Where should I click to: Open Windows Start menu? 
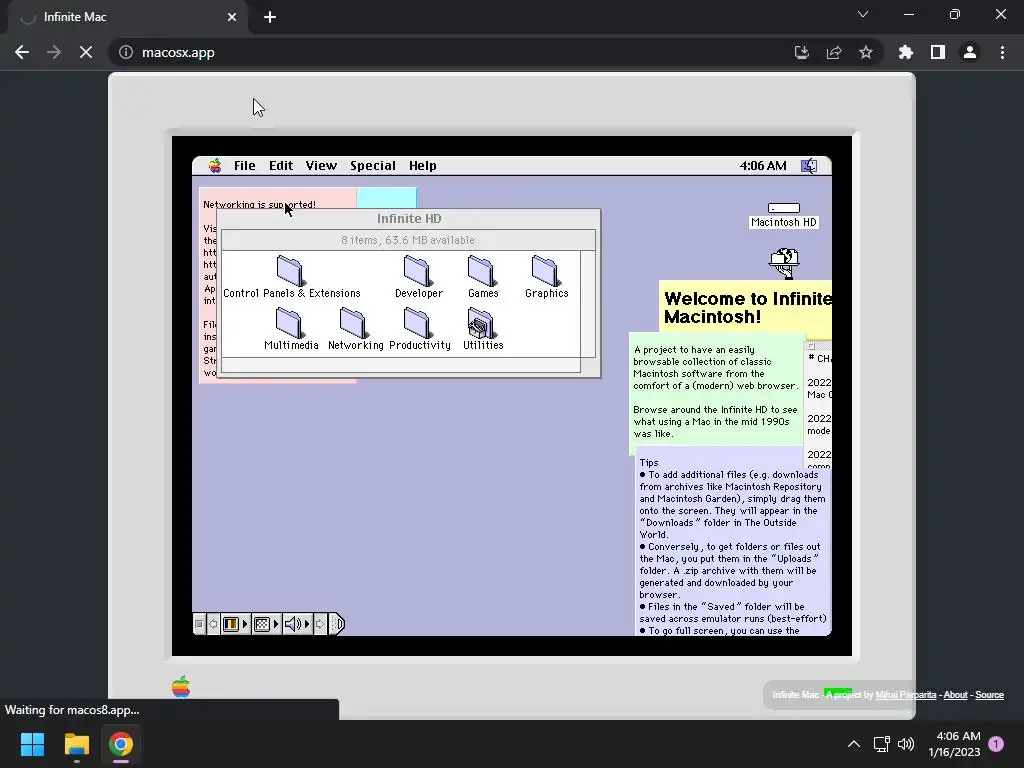tap(32, 744)
